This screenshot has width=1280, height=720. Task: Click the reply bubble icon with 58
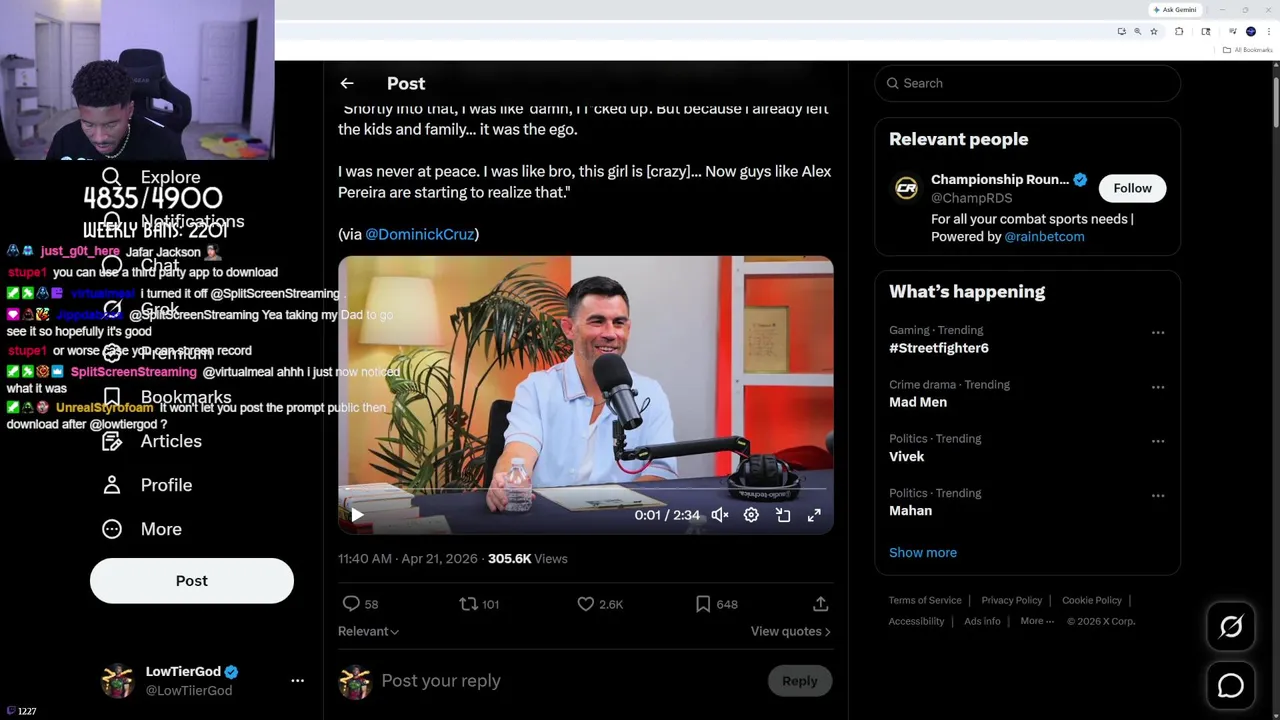360,604
